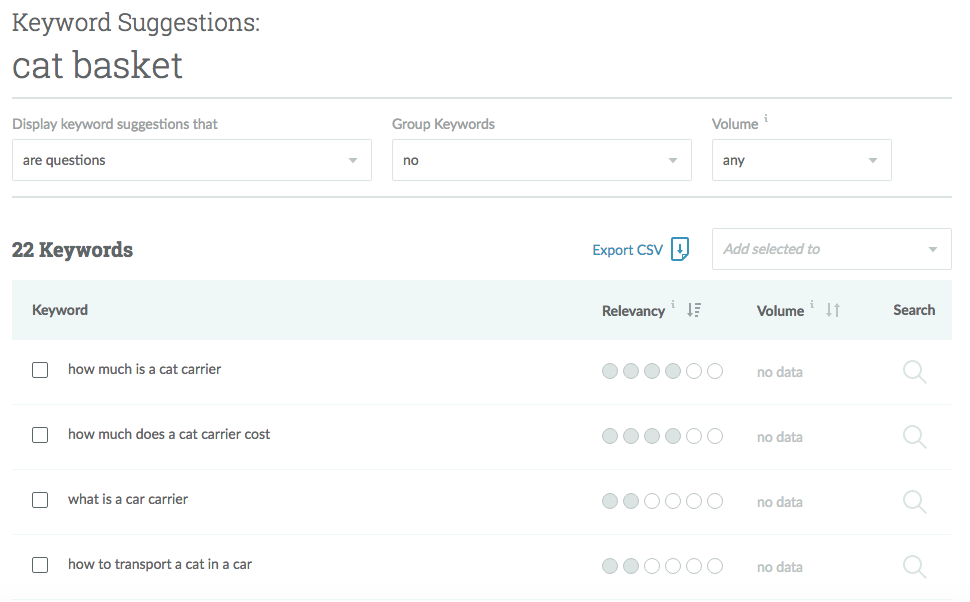
Task: Click the Export CSV download icon
Action: (680, 249)
